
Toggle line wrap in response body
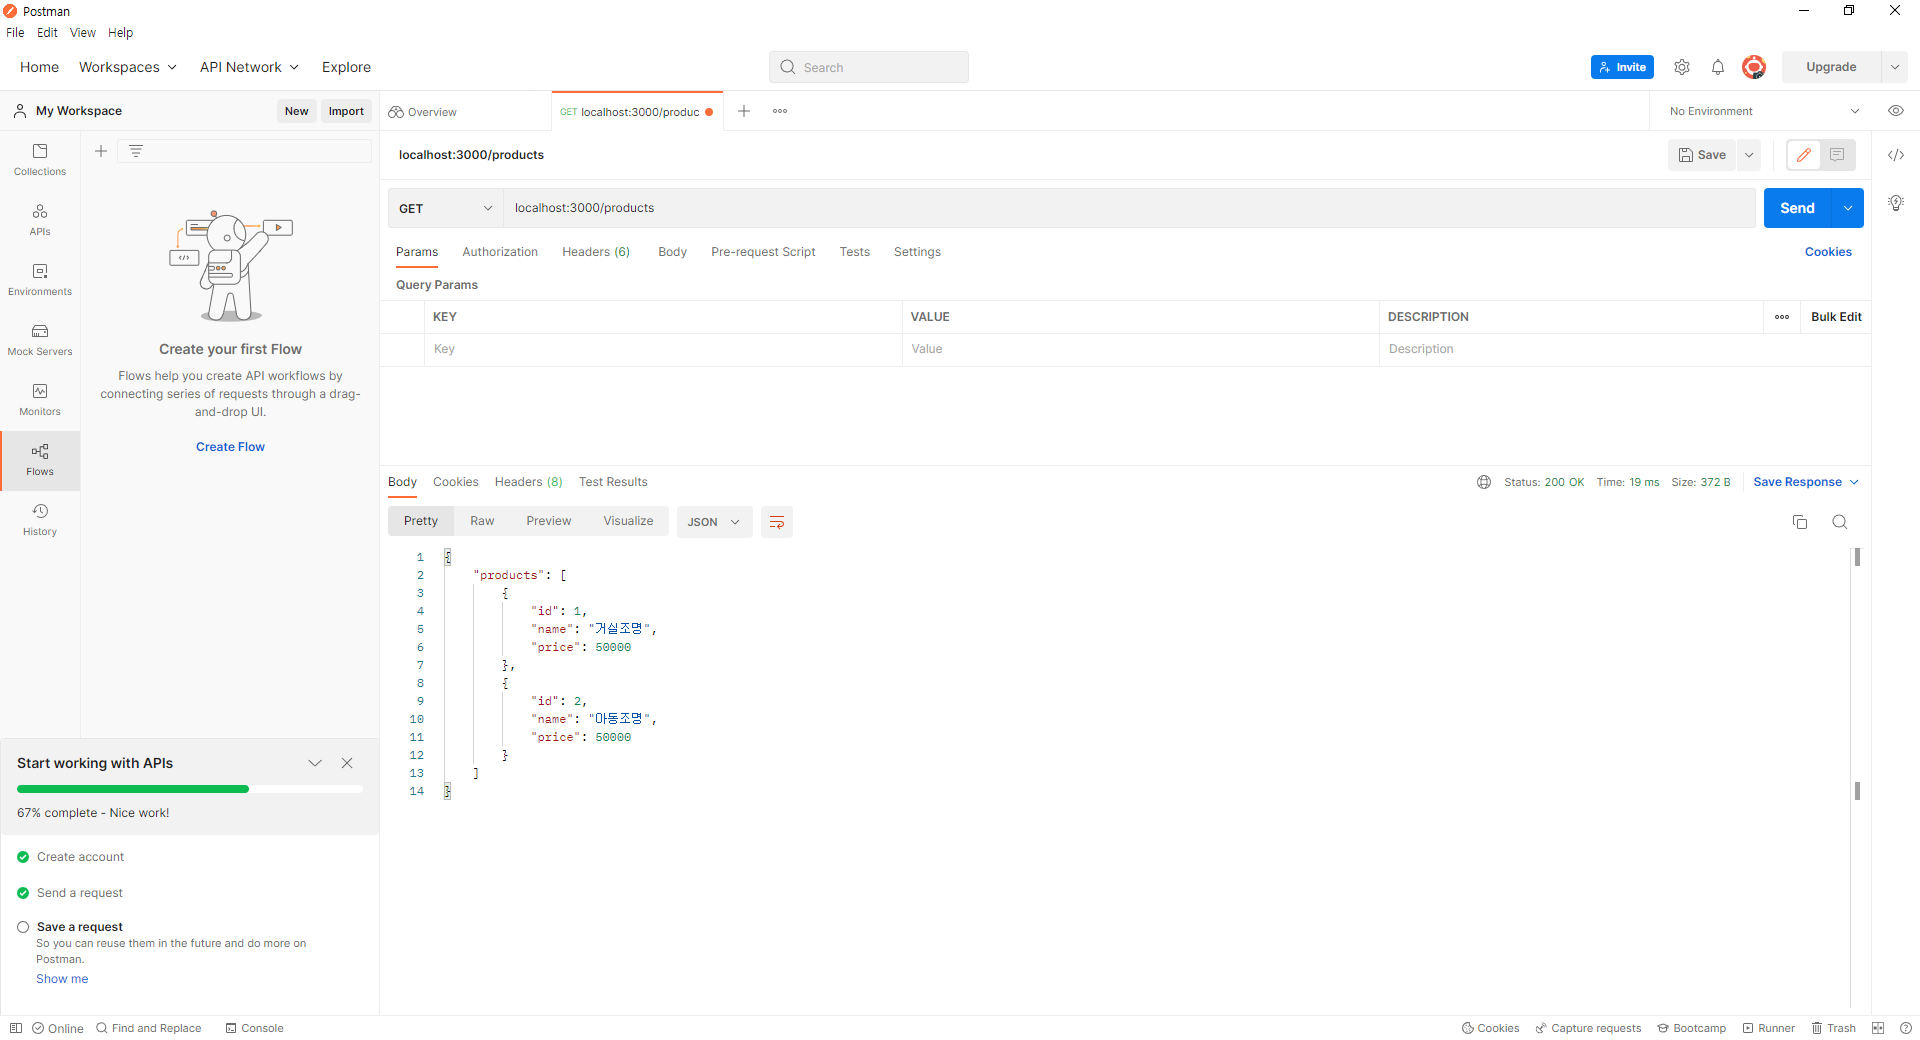pyautogui.click(x=777, y=522)
